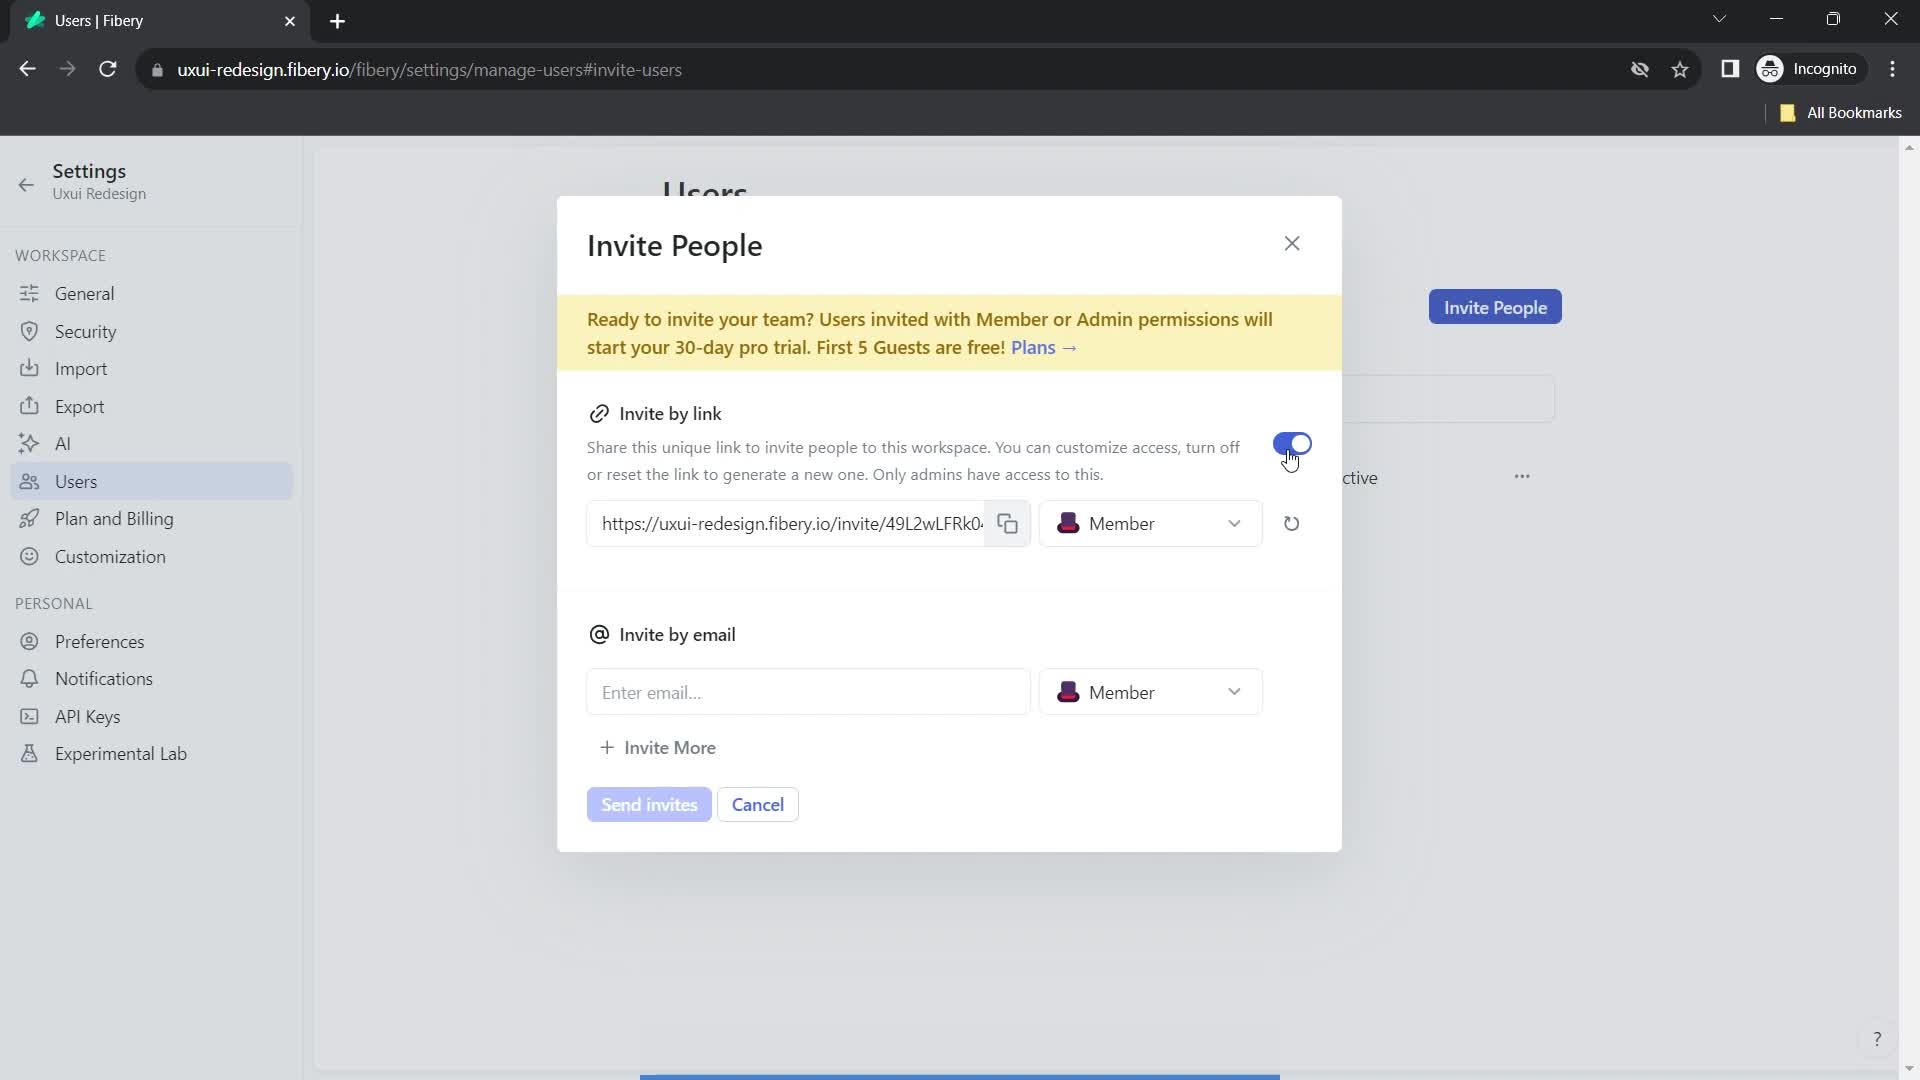Select Users in sidebar
Screen dimensions: 1920x1080
click(152, 482)
